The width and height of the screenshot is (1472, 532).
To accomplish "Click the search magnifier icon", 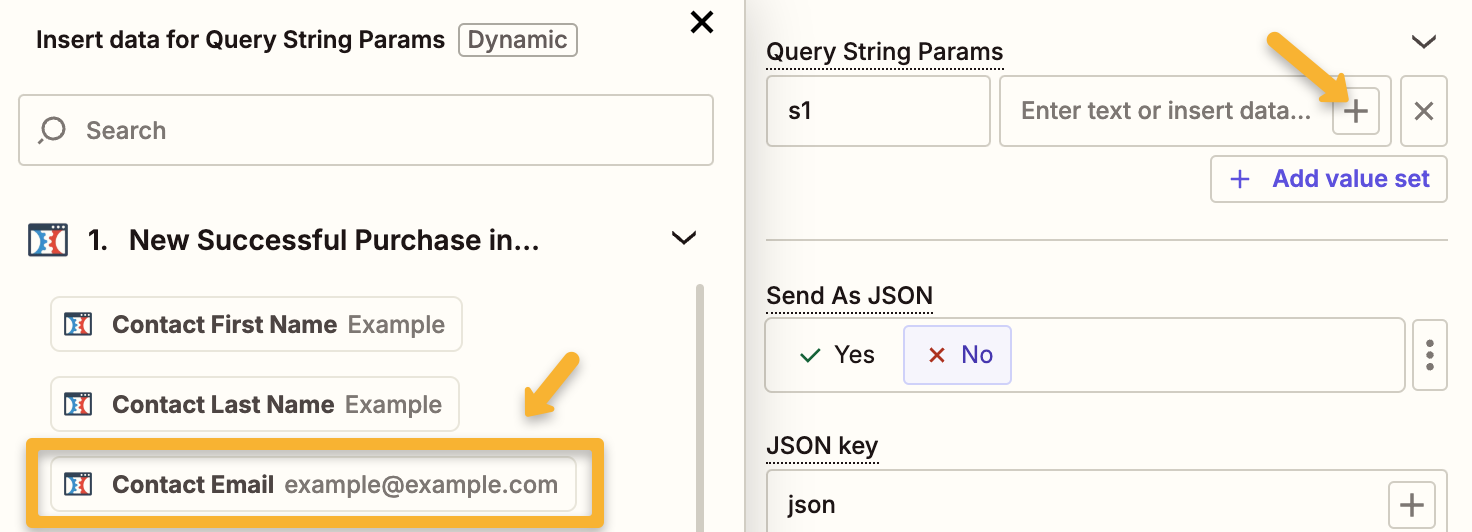I will tap(52, 130).
